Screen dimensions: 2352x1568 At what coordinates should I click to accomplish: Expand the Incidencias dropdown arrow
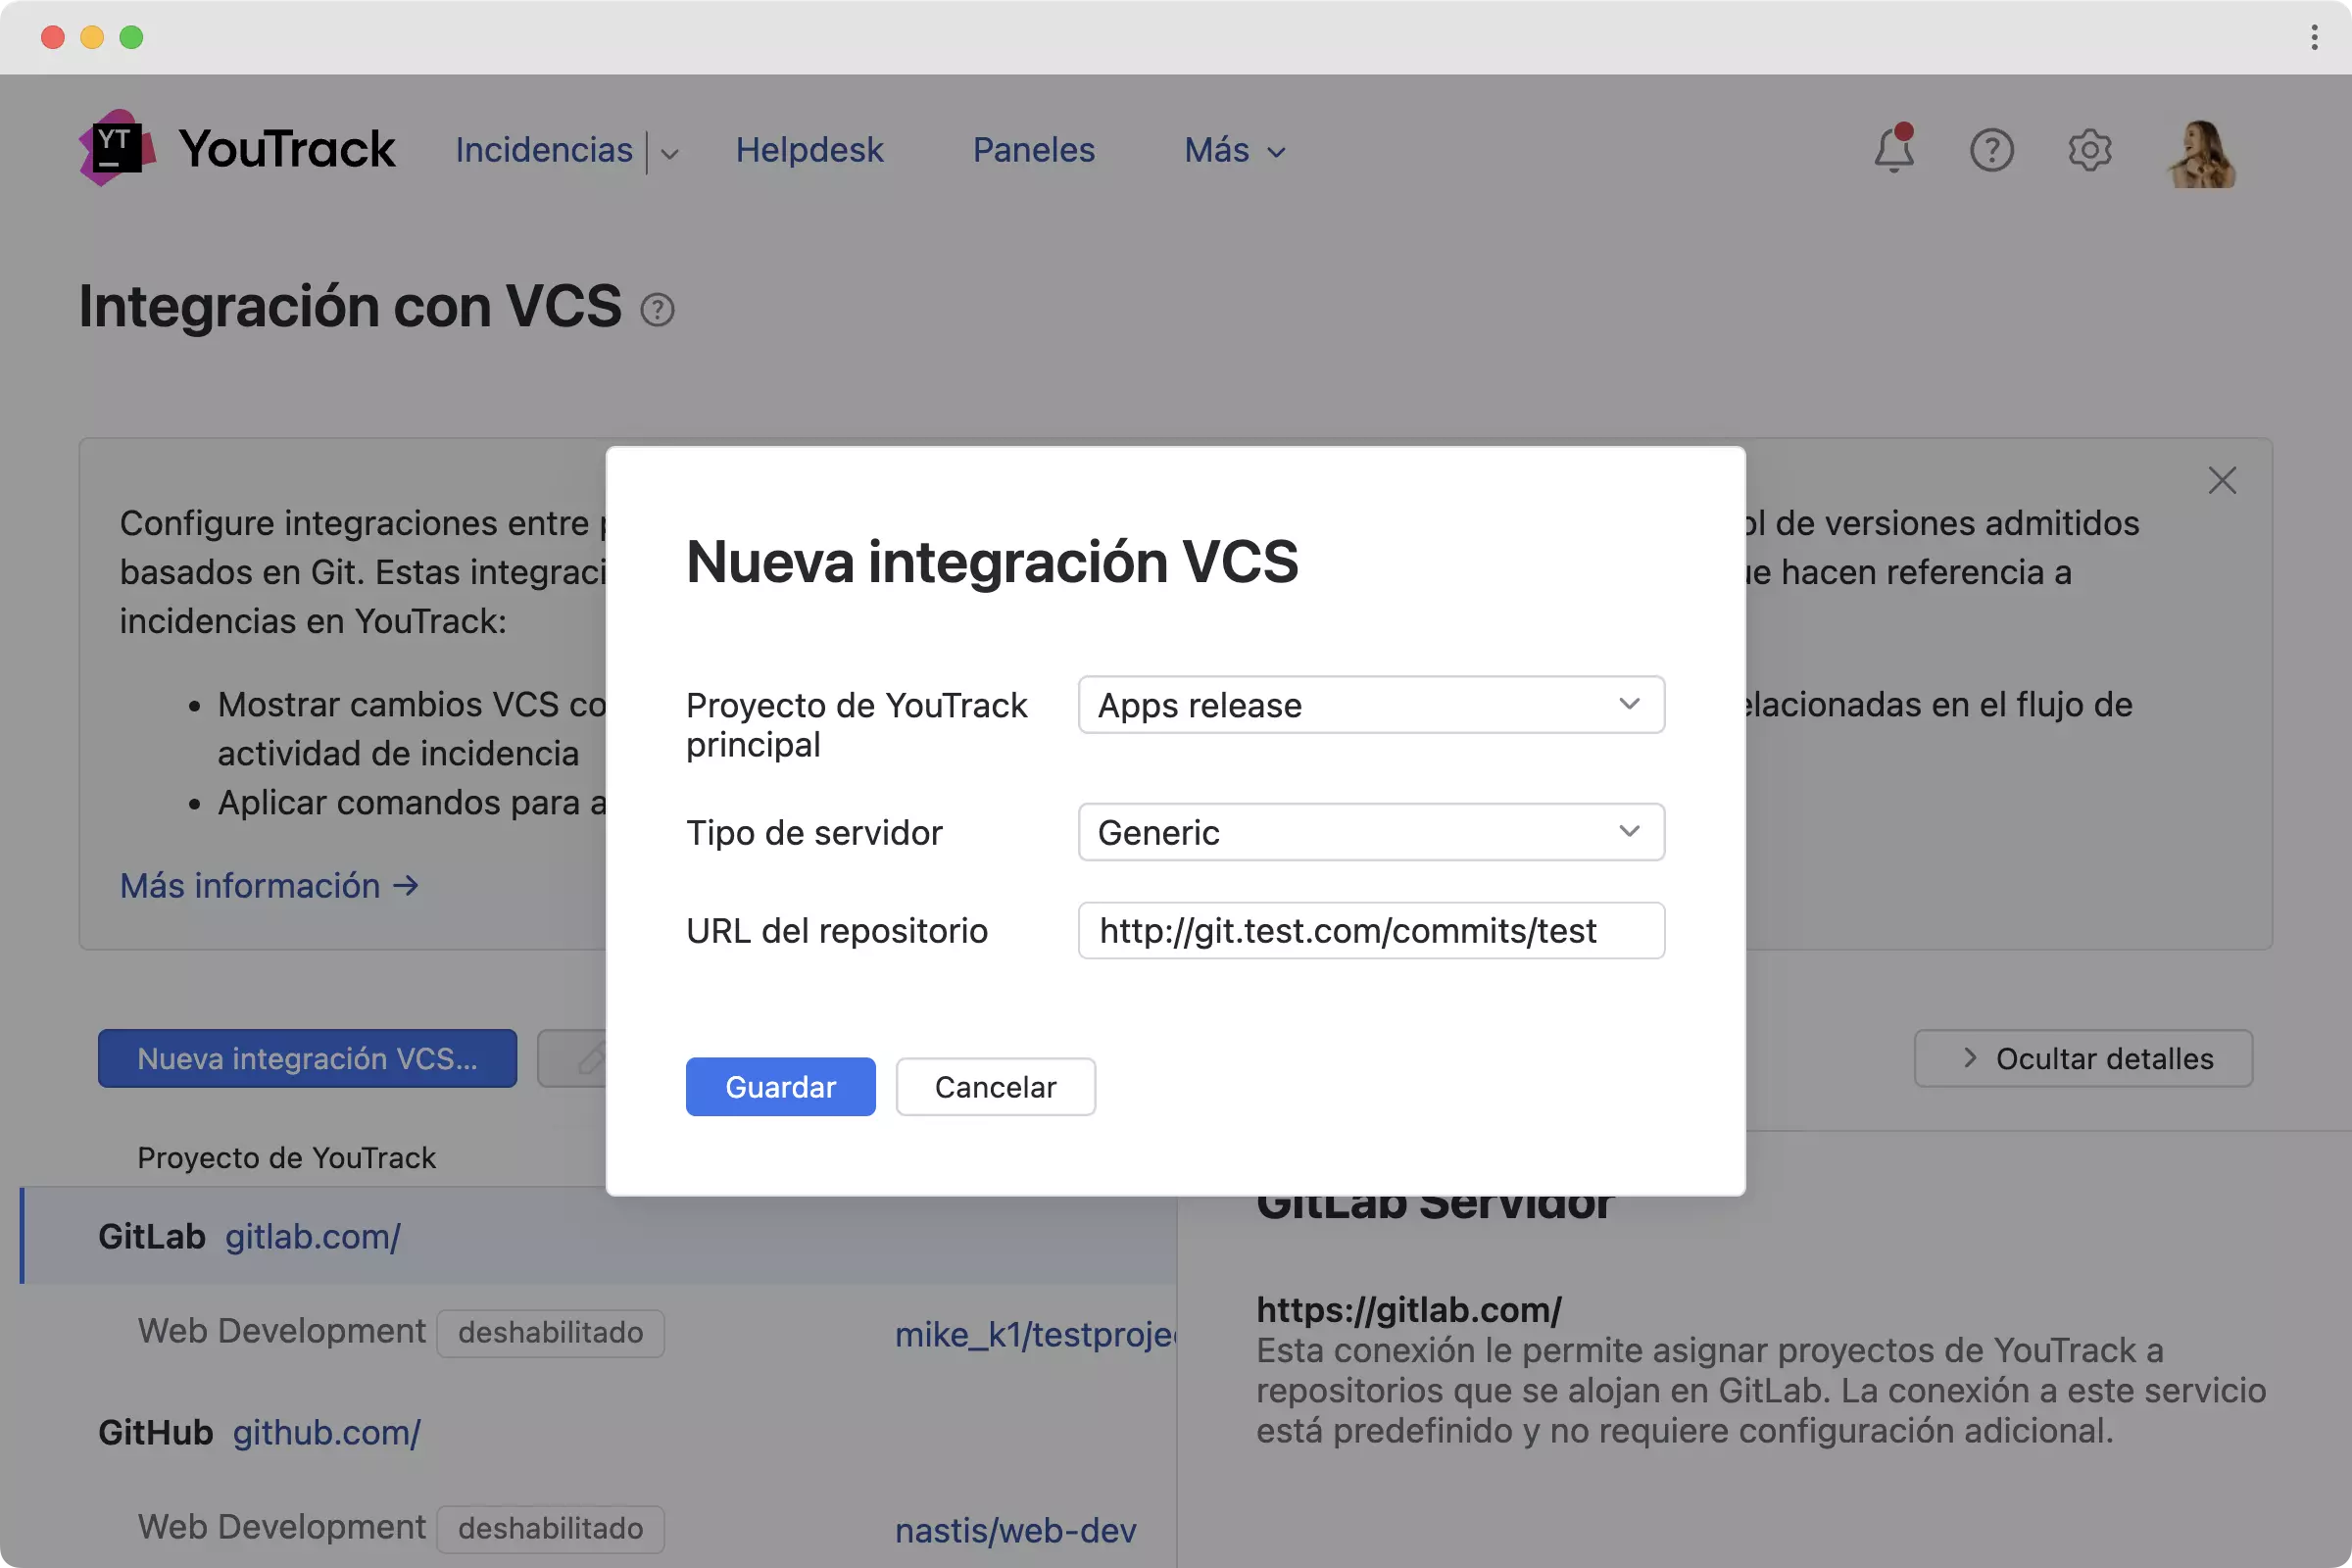[x=670, y=153]
